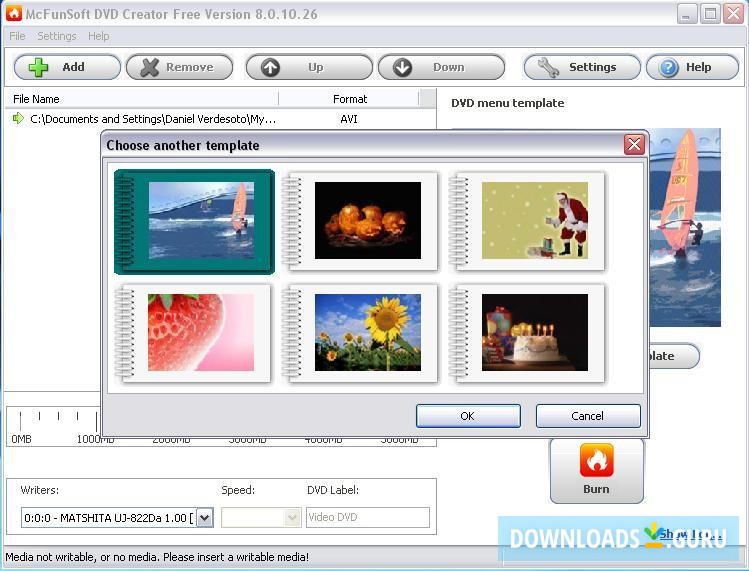Click the 0MB mark on the capacity gauge

pyautogui.click(x=21, y=439)
